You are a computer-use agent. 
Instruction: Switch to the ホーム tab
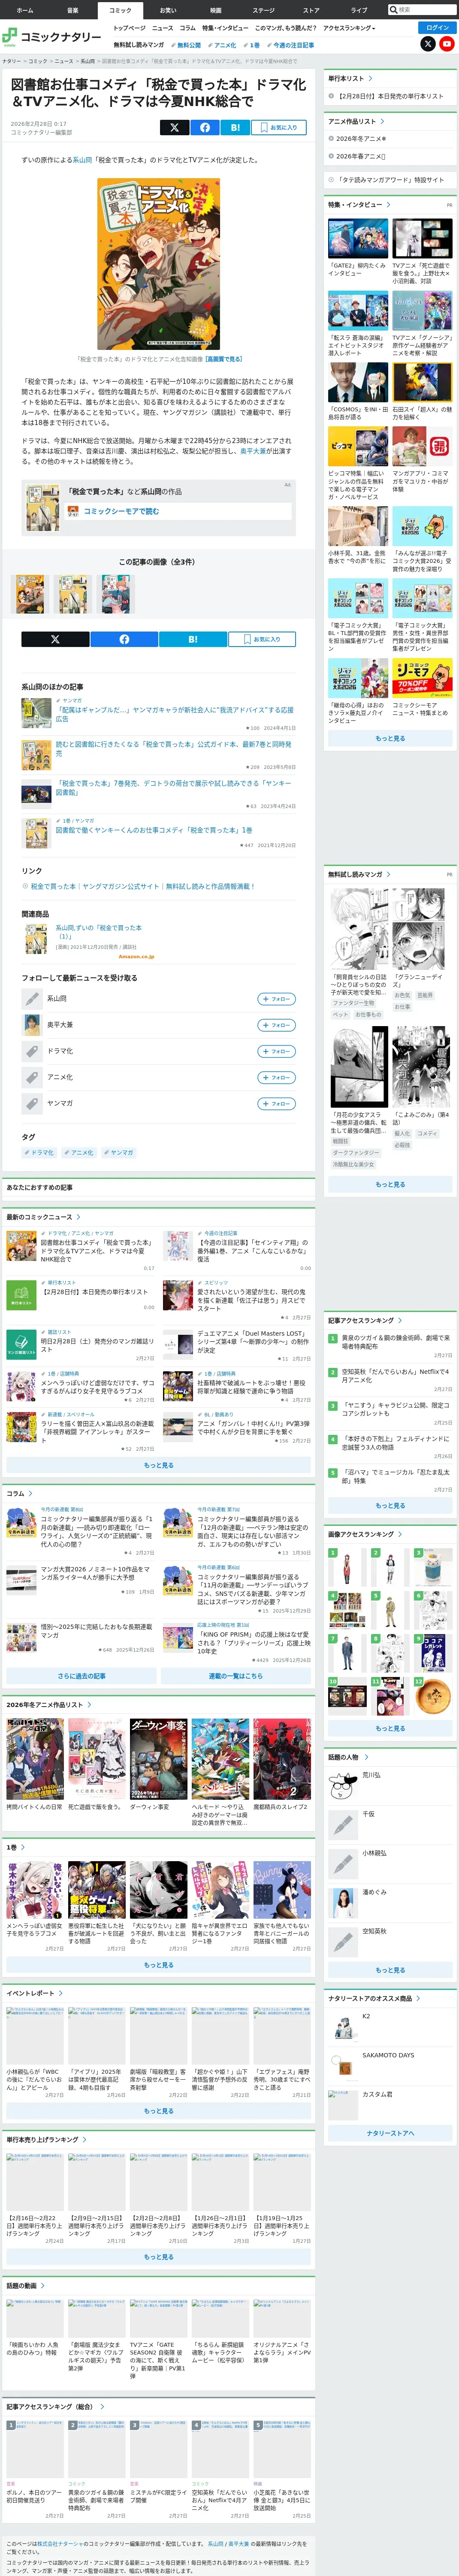click(x=24, y=10)
